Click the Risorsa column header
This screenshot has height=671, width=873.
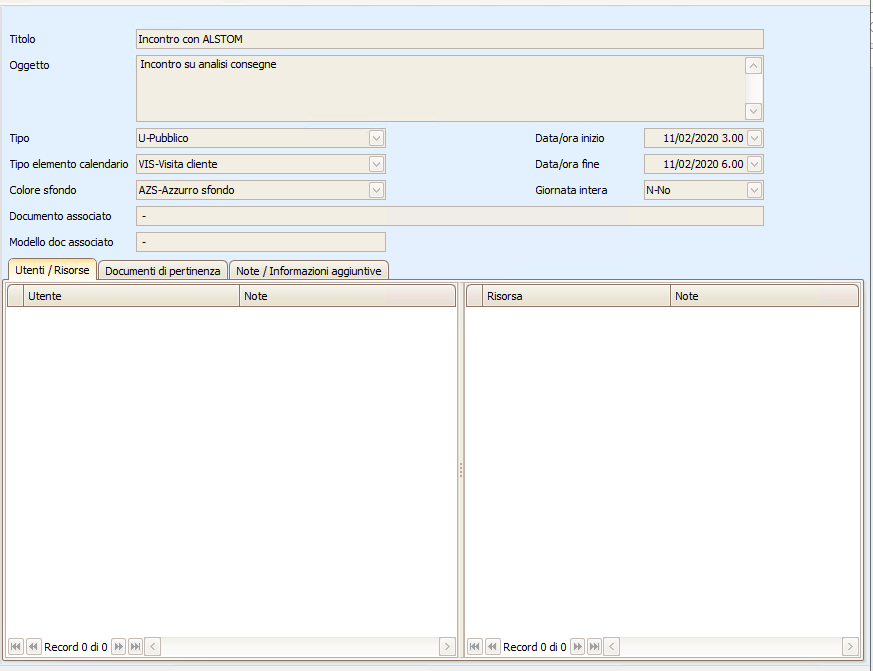[x=576, y=296]
